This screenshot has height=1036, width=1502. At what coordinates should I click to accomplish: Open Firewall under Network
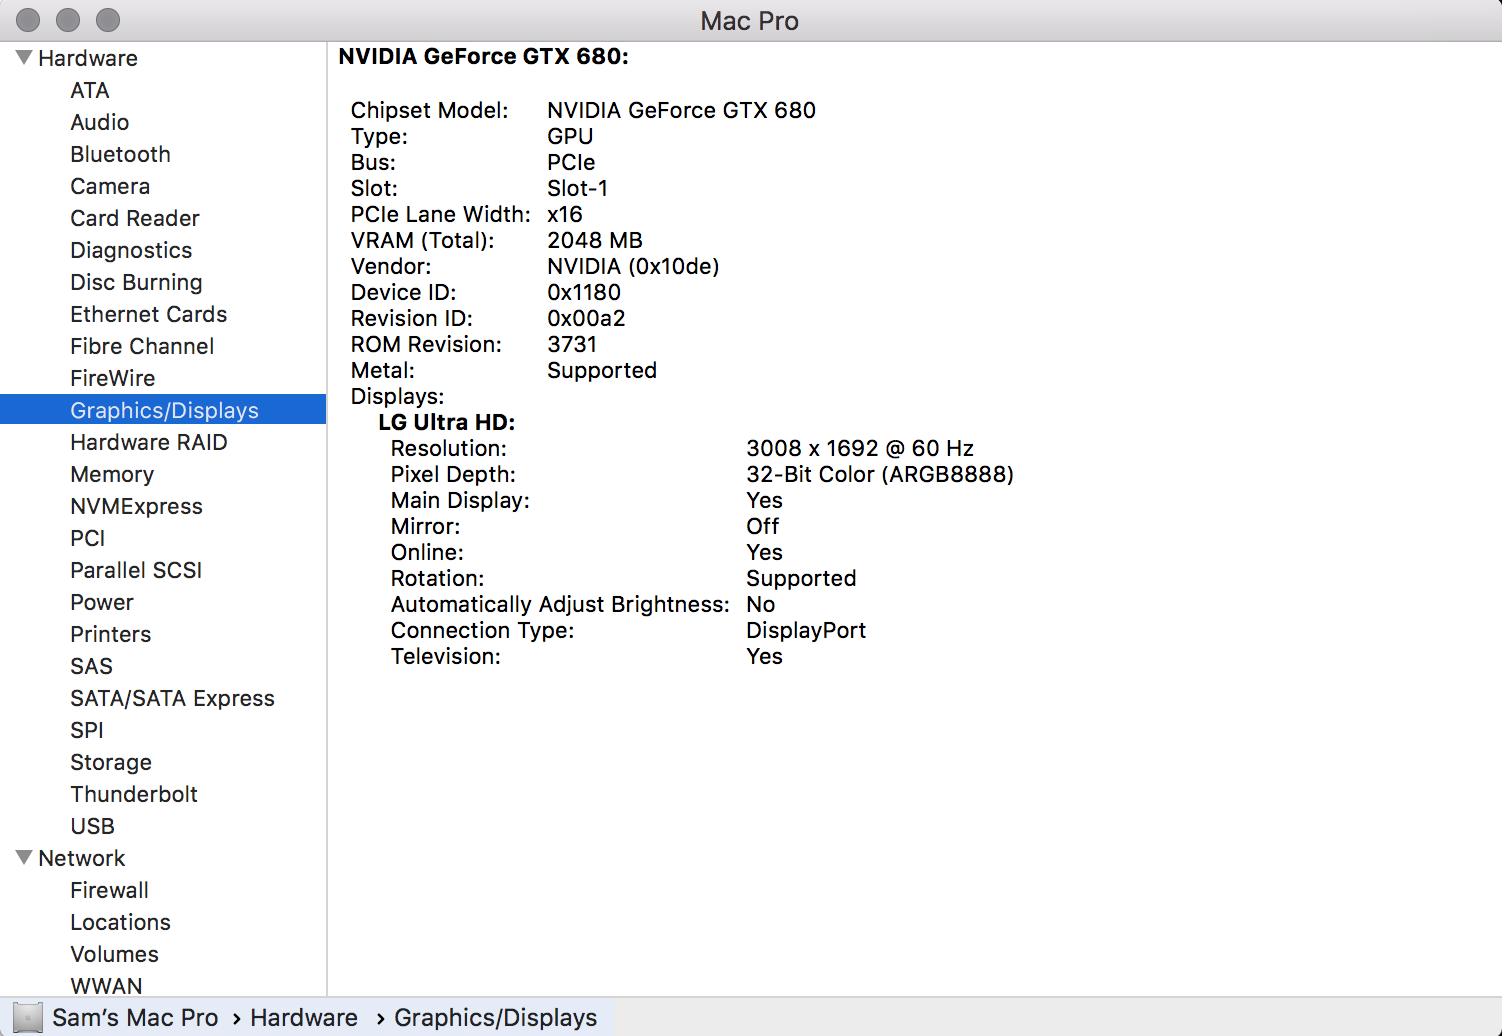pos(109,890)
